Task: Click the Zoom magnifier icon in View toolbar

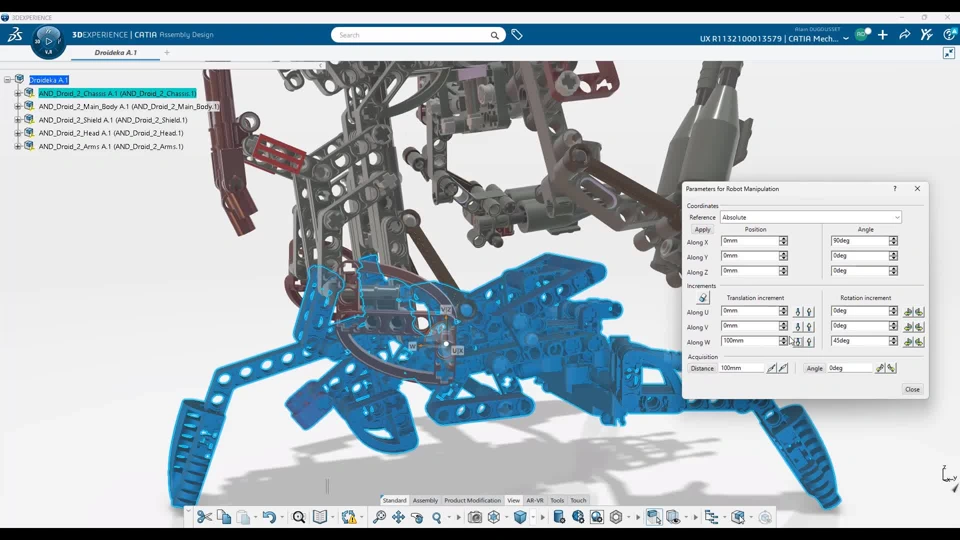Action: tap(437, 517)
